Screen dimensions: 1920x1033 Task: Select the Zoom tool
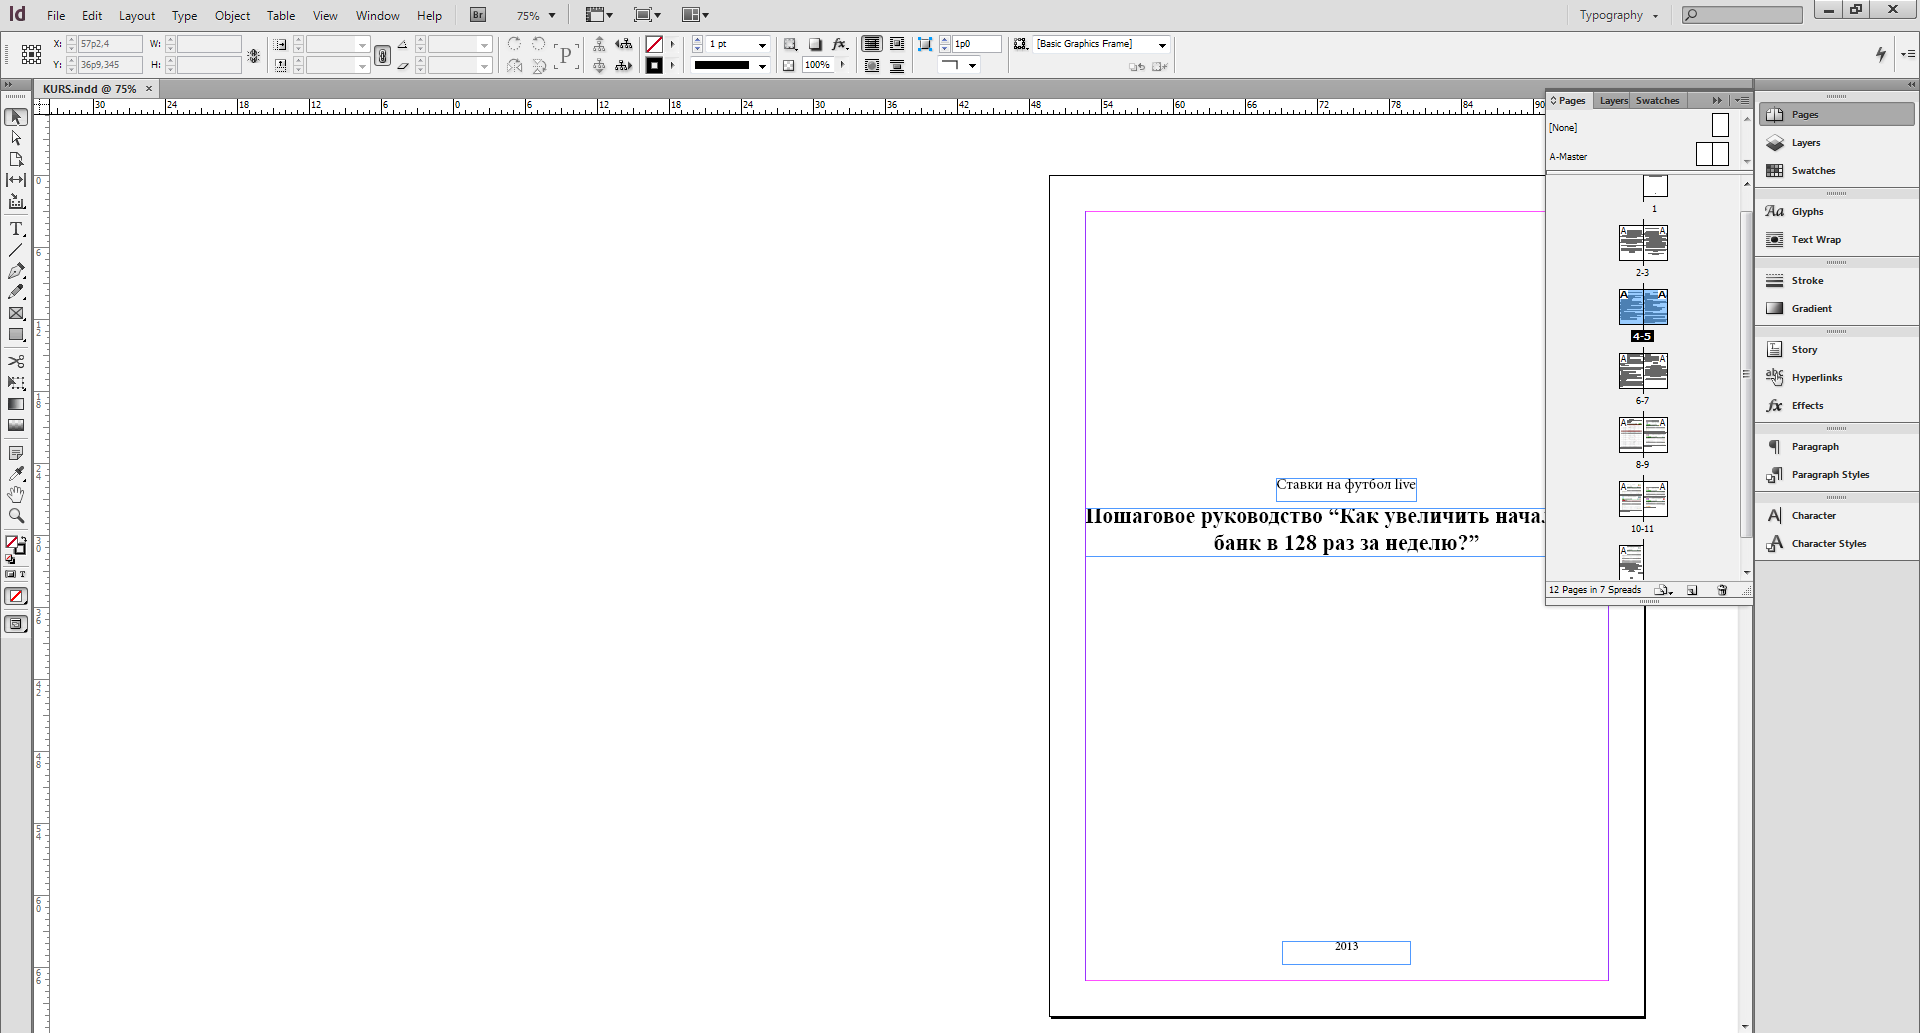(x=16, y=516)
